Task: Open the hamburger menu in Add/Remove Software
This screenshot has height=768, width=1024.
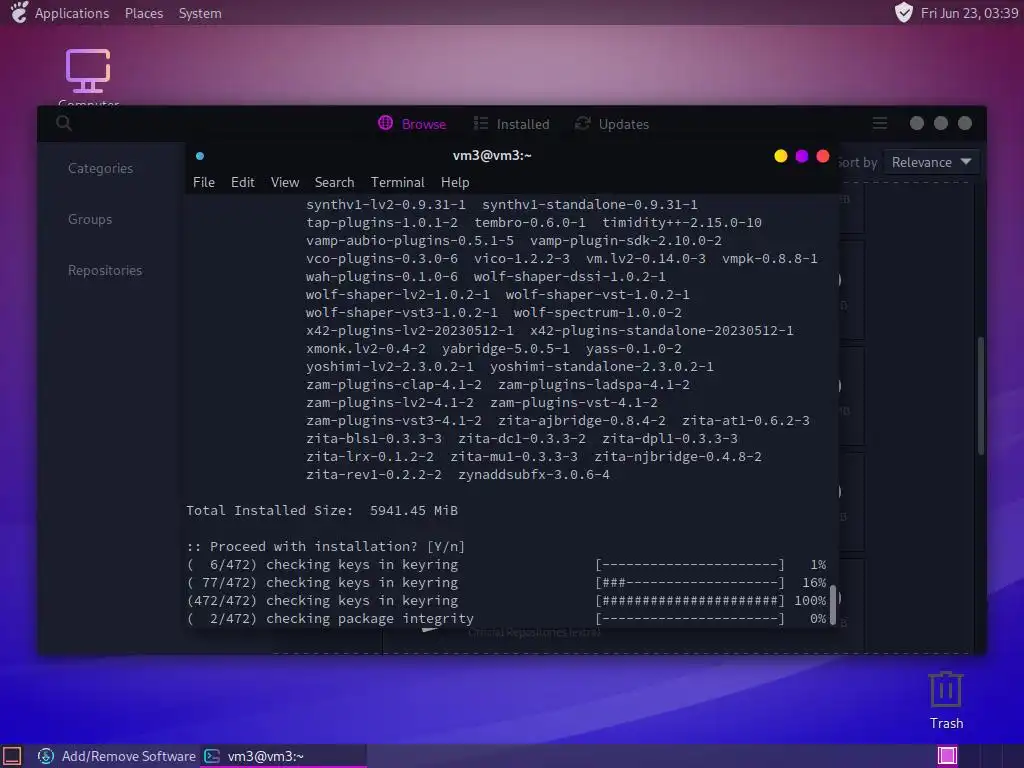Action: (880, 123)
